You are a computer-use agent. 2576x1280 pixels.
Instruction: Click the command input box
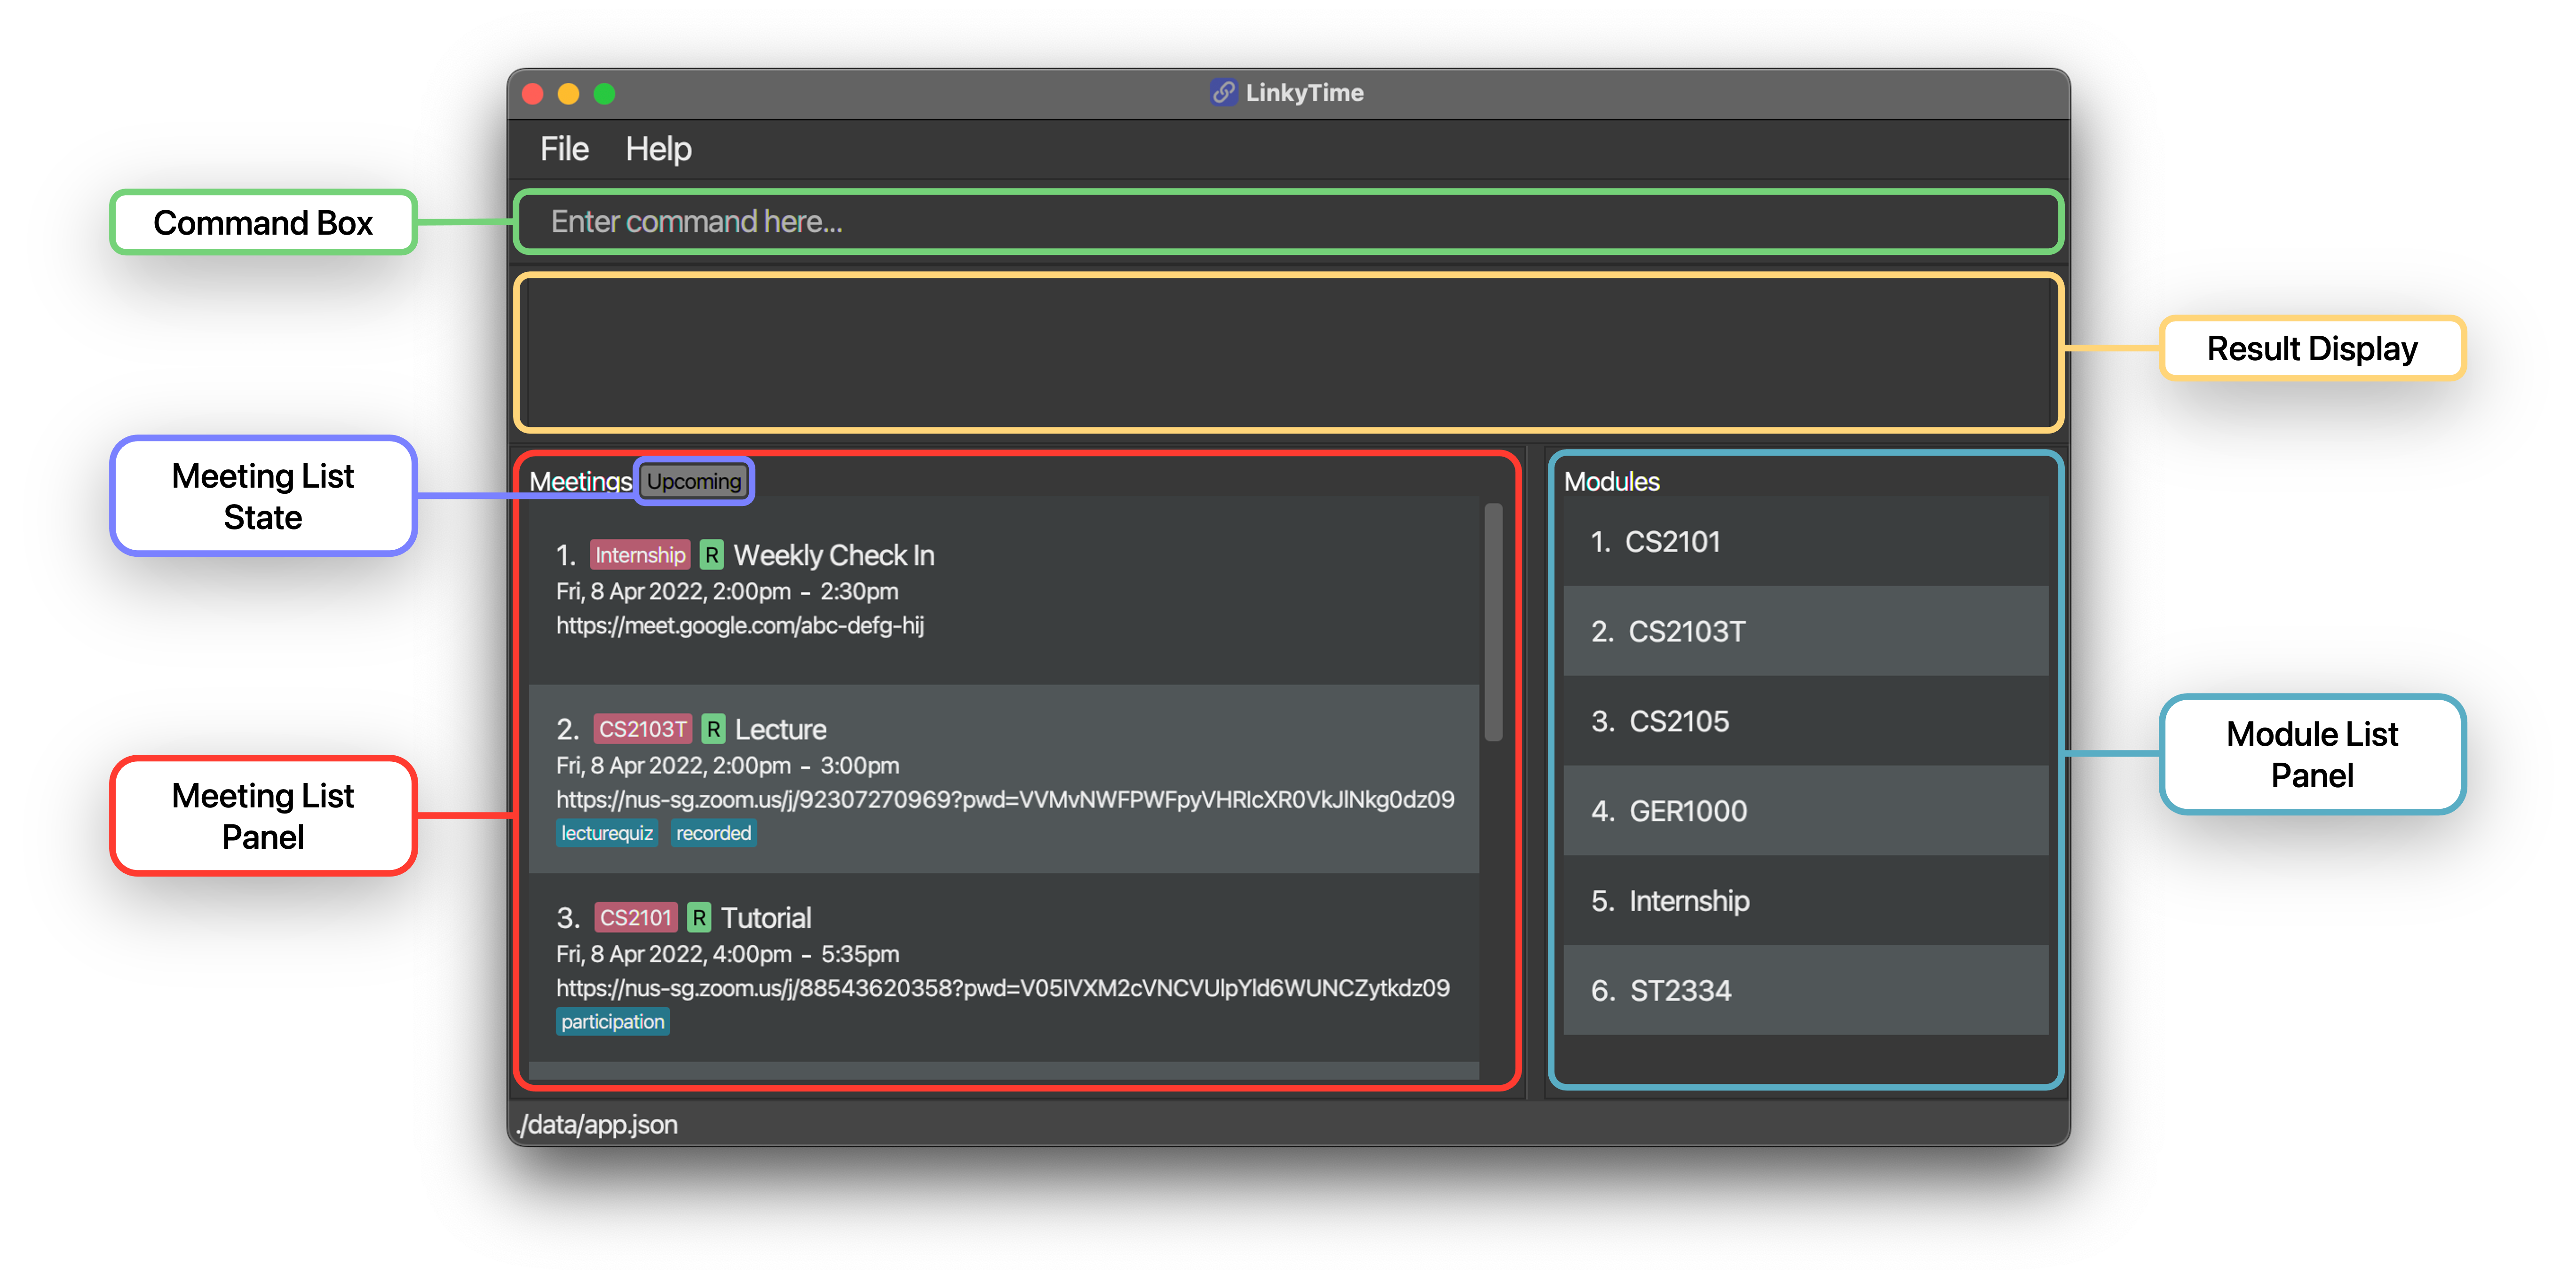[x=1288, y=221]
